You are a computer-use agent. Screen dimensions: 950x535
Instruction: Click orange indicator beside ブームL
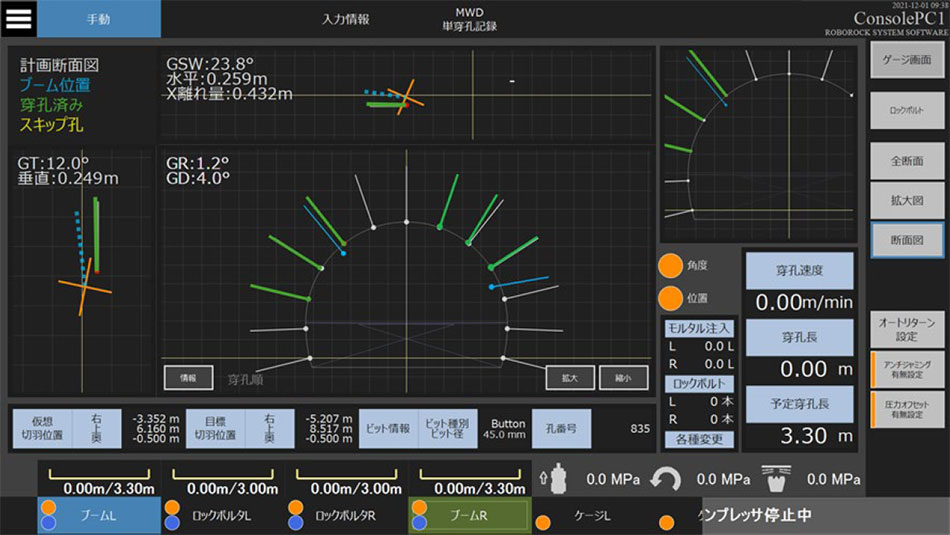click(x=48, y=507)
